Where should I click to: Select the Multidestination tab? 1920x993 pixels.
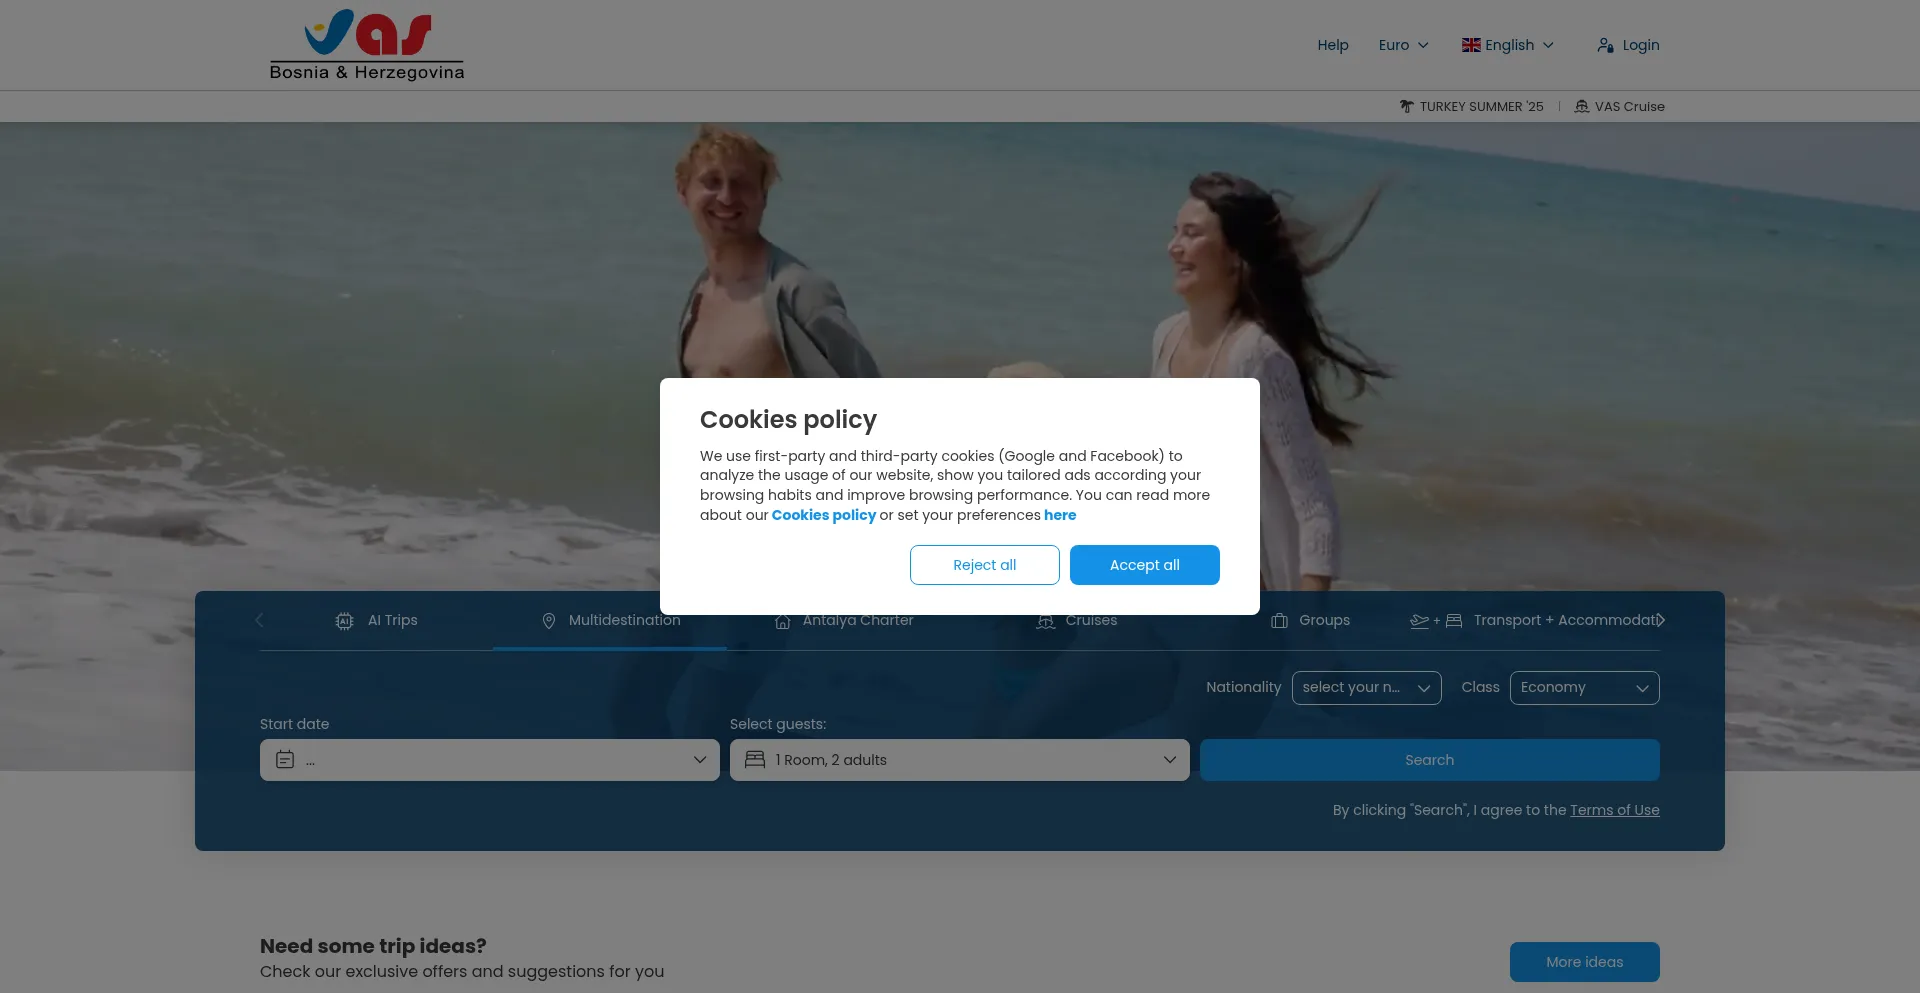(x=610, y=621)
